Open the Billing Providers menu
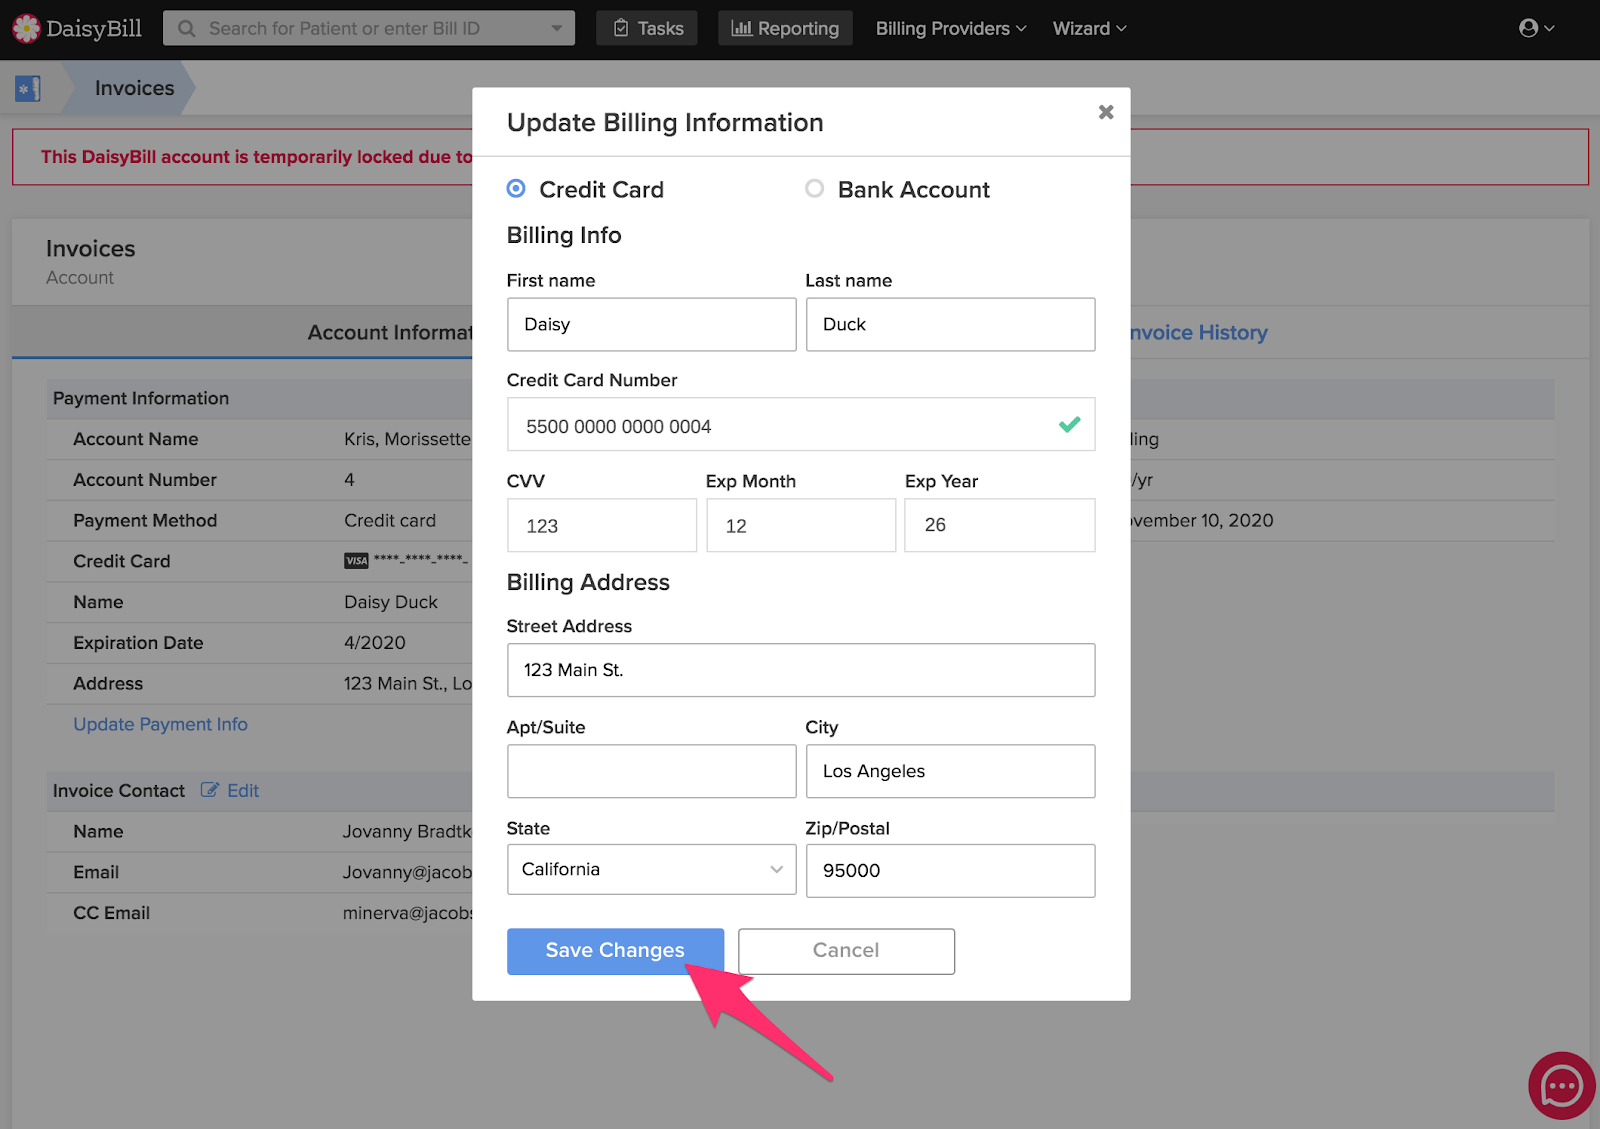This screenshot has width=1600, height=1129. pos(951,28)
